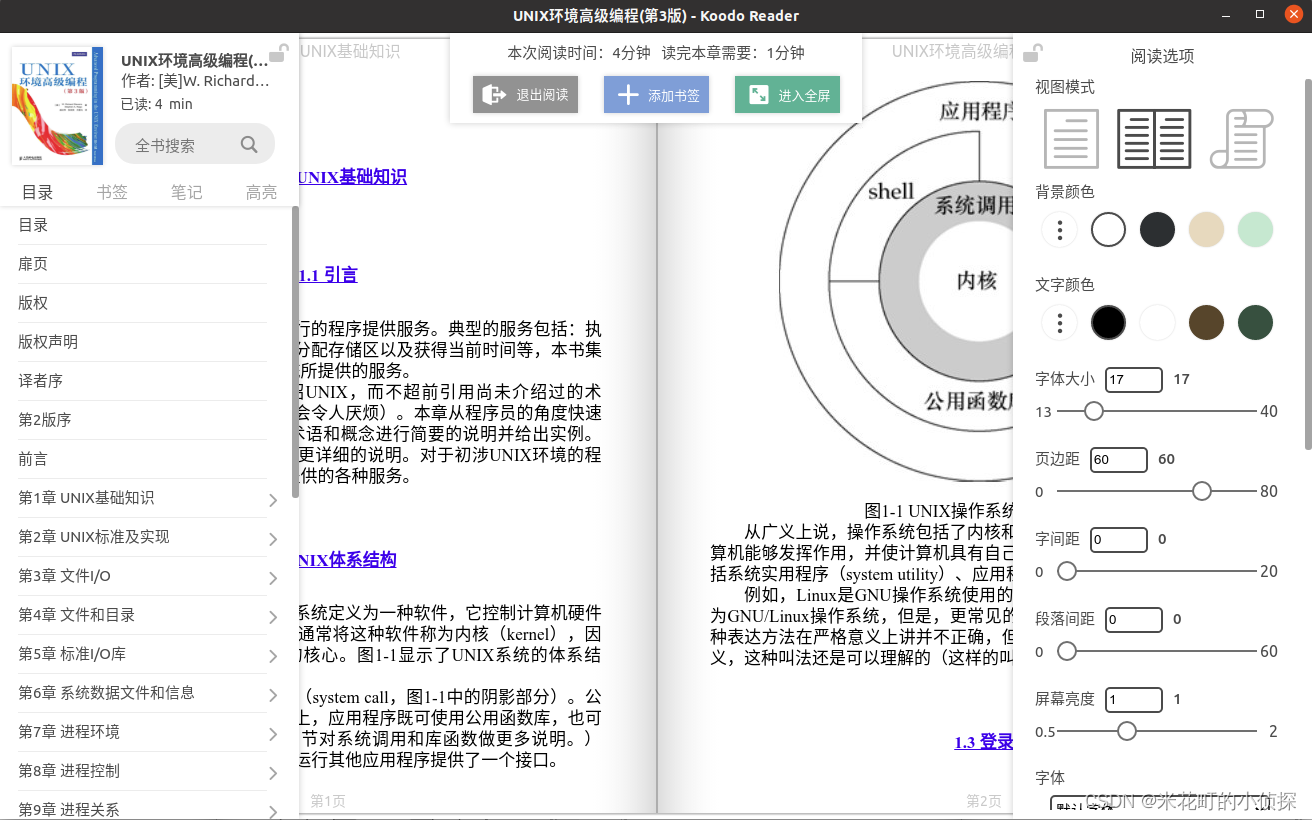Click the screen brightness slider handle
The height and width of the screenshot is (820, 1312).
tap(1127, 731)
